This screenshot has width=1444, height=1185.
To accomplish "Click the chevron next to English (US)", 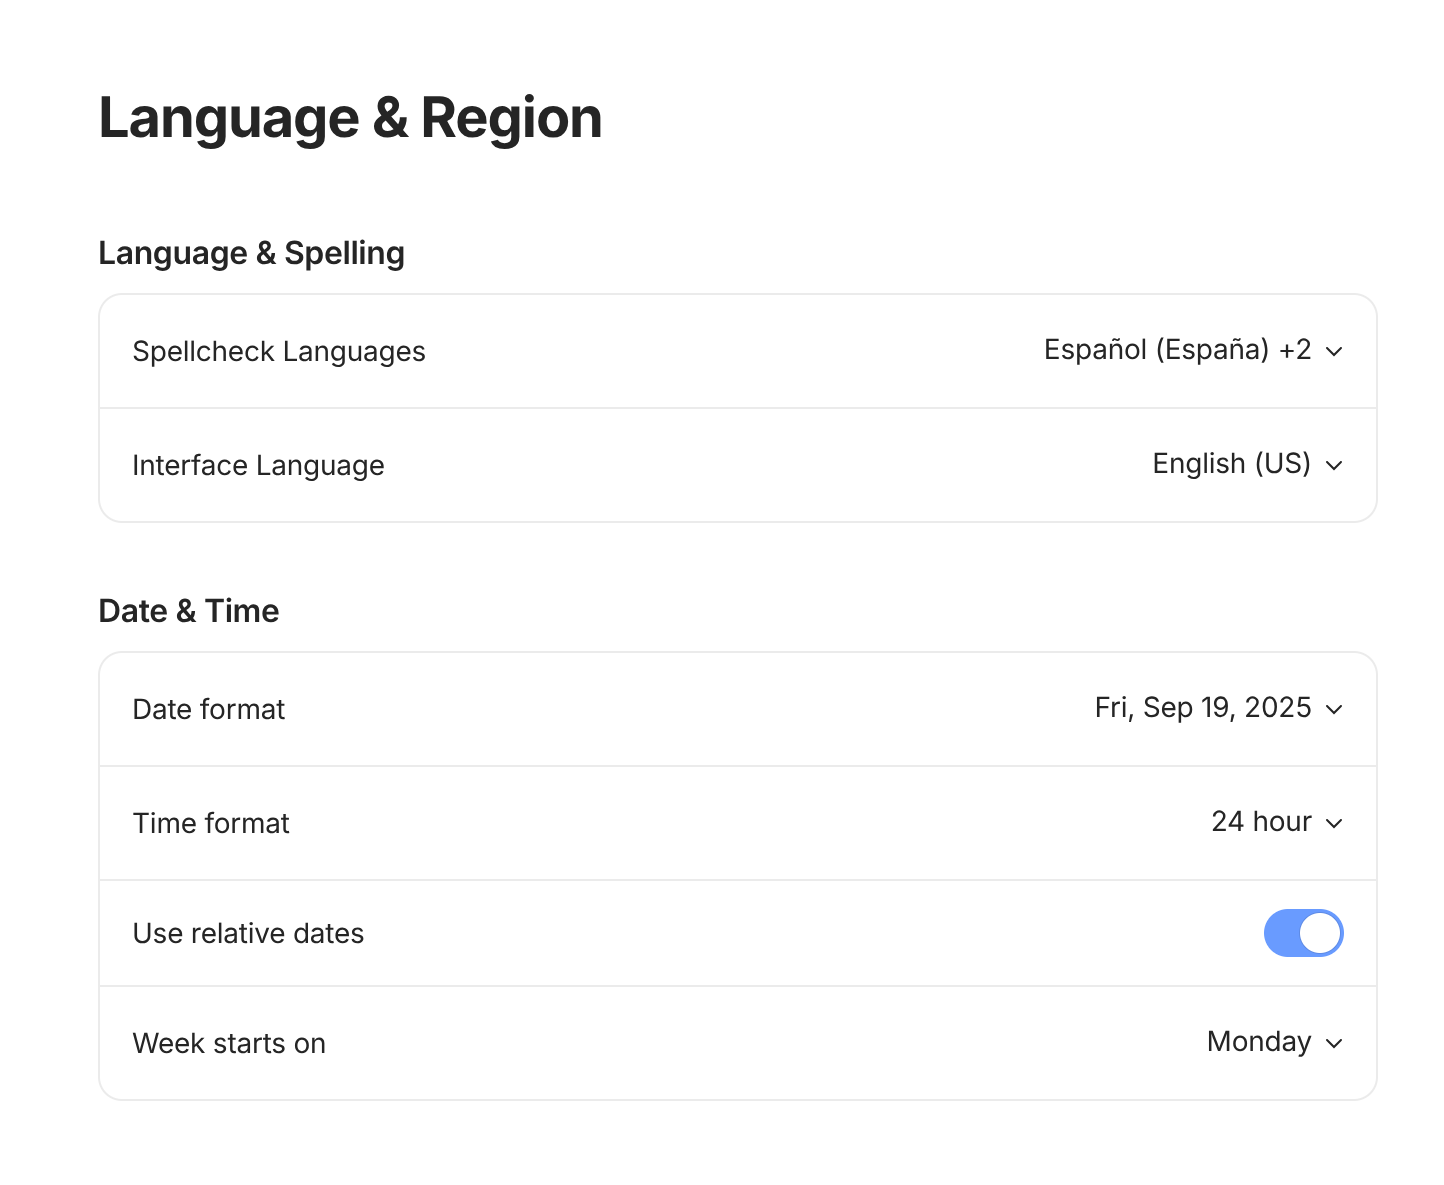I will click(x=1334, y=466).
